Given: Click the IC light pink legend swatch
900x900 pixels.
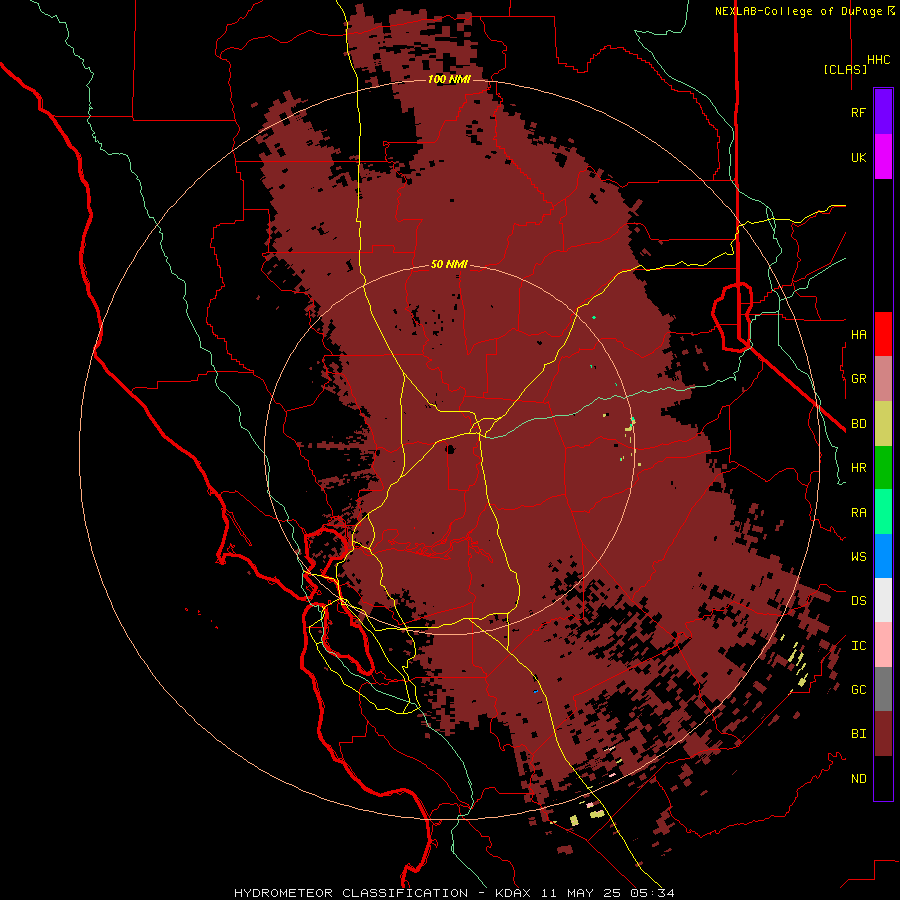Looking at the screenshot, I should point(883,645).
